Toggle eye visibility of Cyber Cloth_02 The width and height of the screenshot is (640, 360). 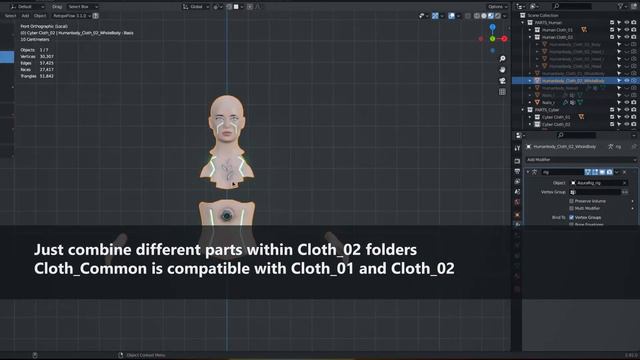point(627,124)
